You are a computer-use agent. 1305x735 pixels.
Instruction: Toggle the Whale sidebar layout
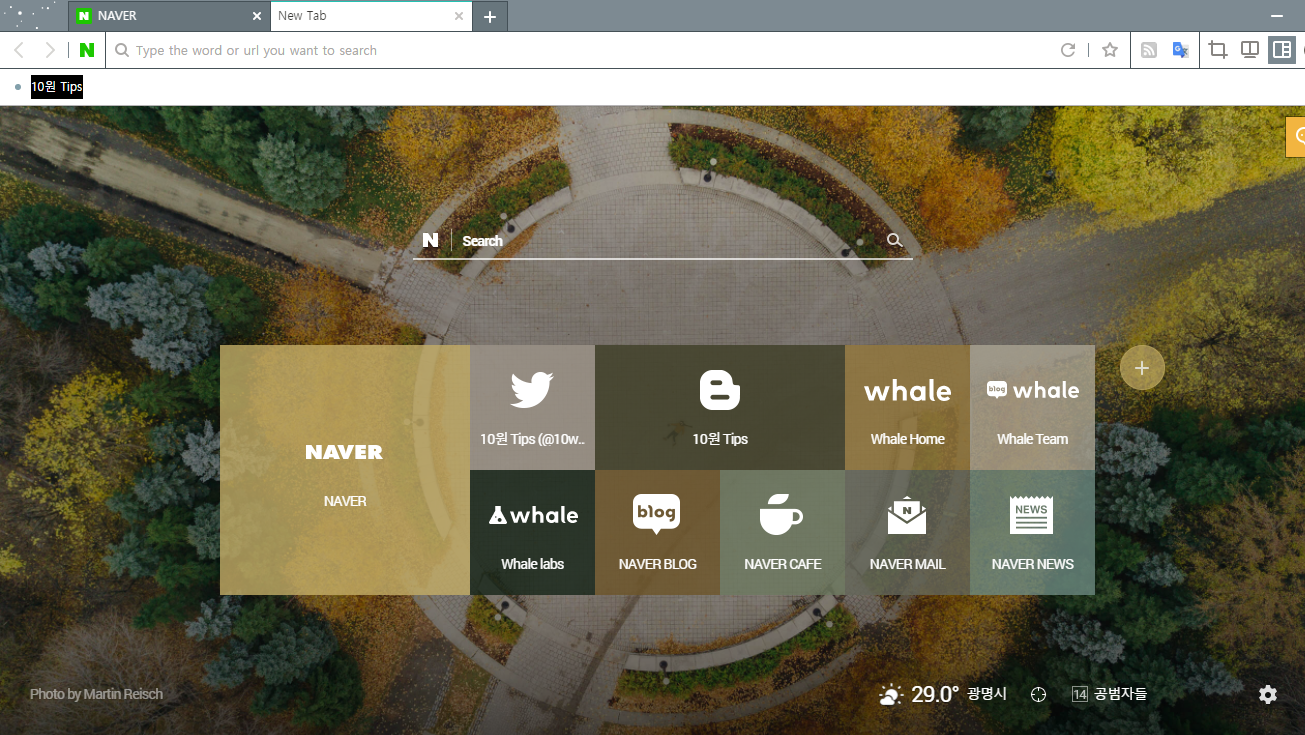click(x=1281, y=49)
